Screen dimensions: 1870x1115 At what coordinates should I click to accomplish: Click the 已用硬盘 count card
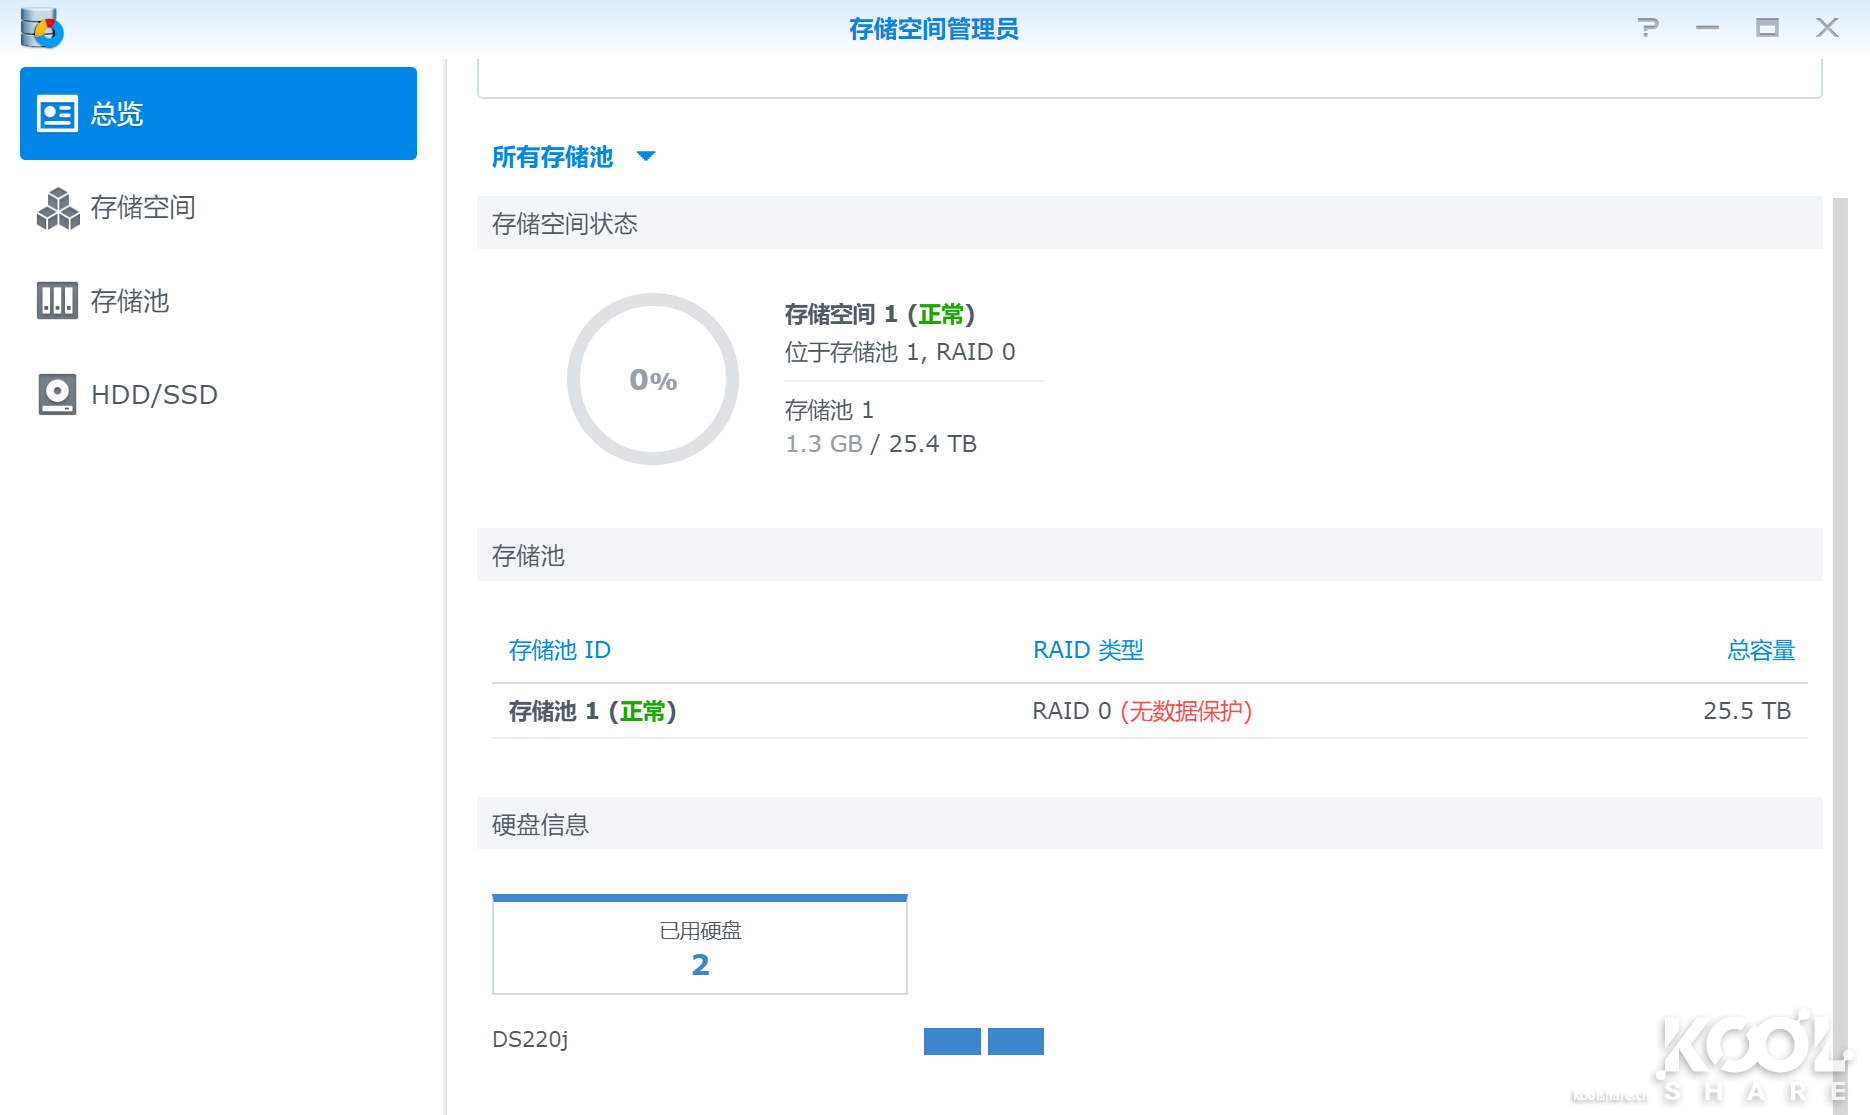pyautogui.click(x=700, y=946)
